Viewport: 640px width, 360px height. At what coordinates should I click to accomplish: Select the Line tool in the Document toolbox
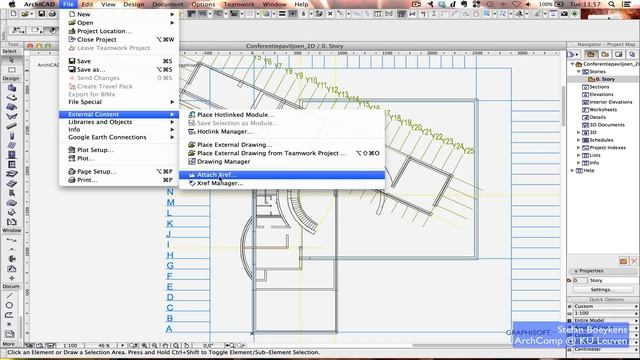click(9, 295)
